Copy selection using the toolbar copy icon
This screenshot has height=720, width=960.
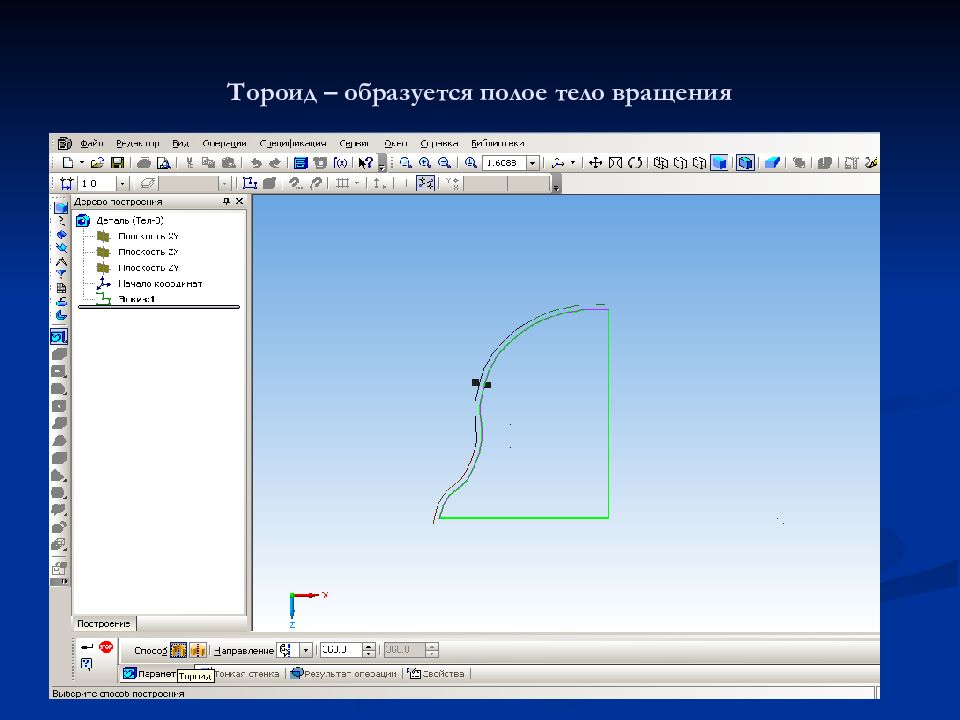pyautogui.click(x=209, y=163)
